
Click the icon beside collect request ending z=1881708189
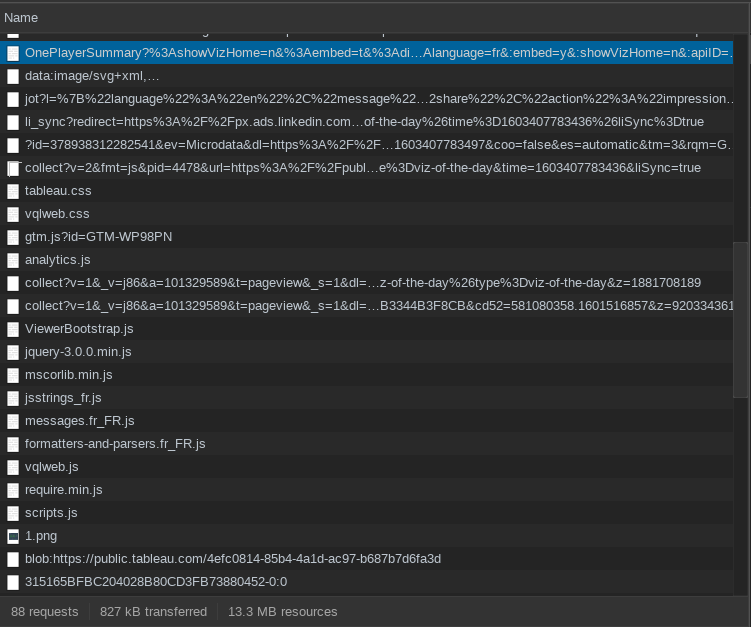point(13,283)
